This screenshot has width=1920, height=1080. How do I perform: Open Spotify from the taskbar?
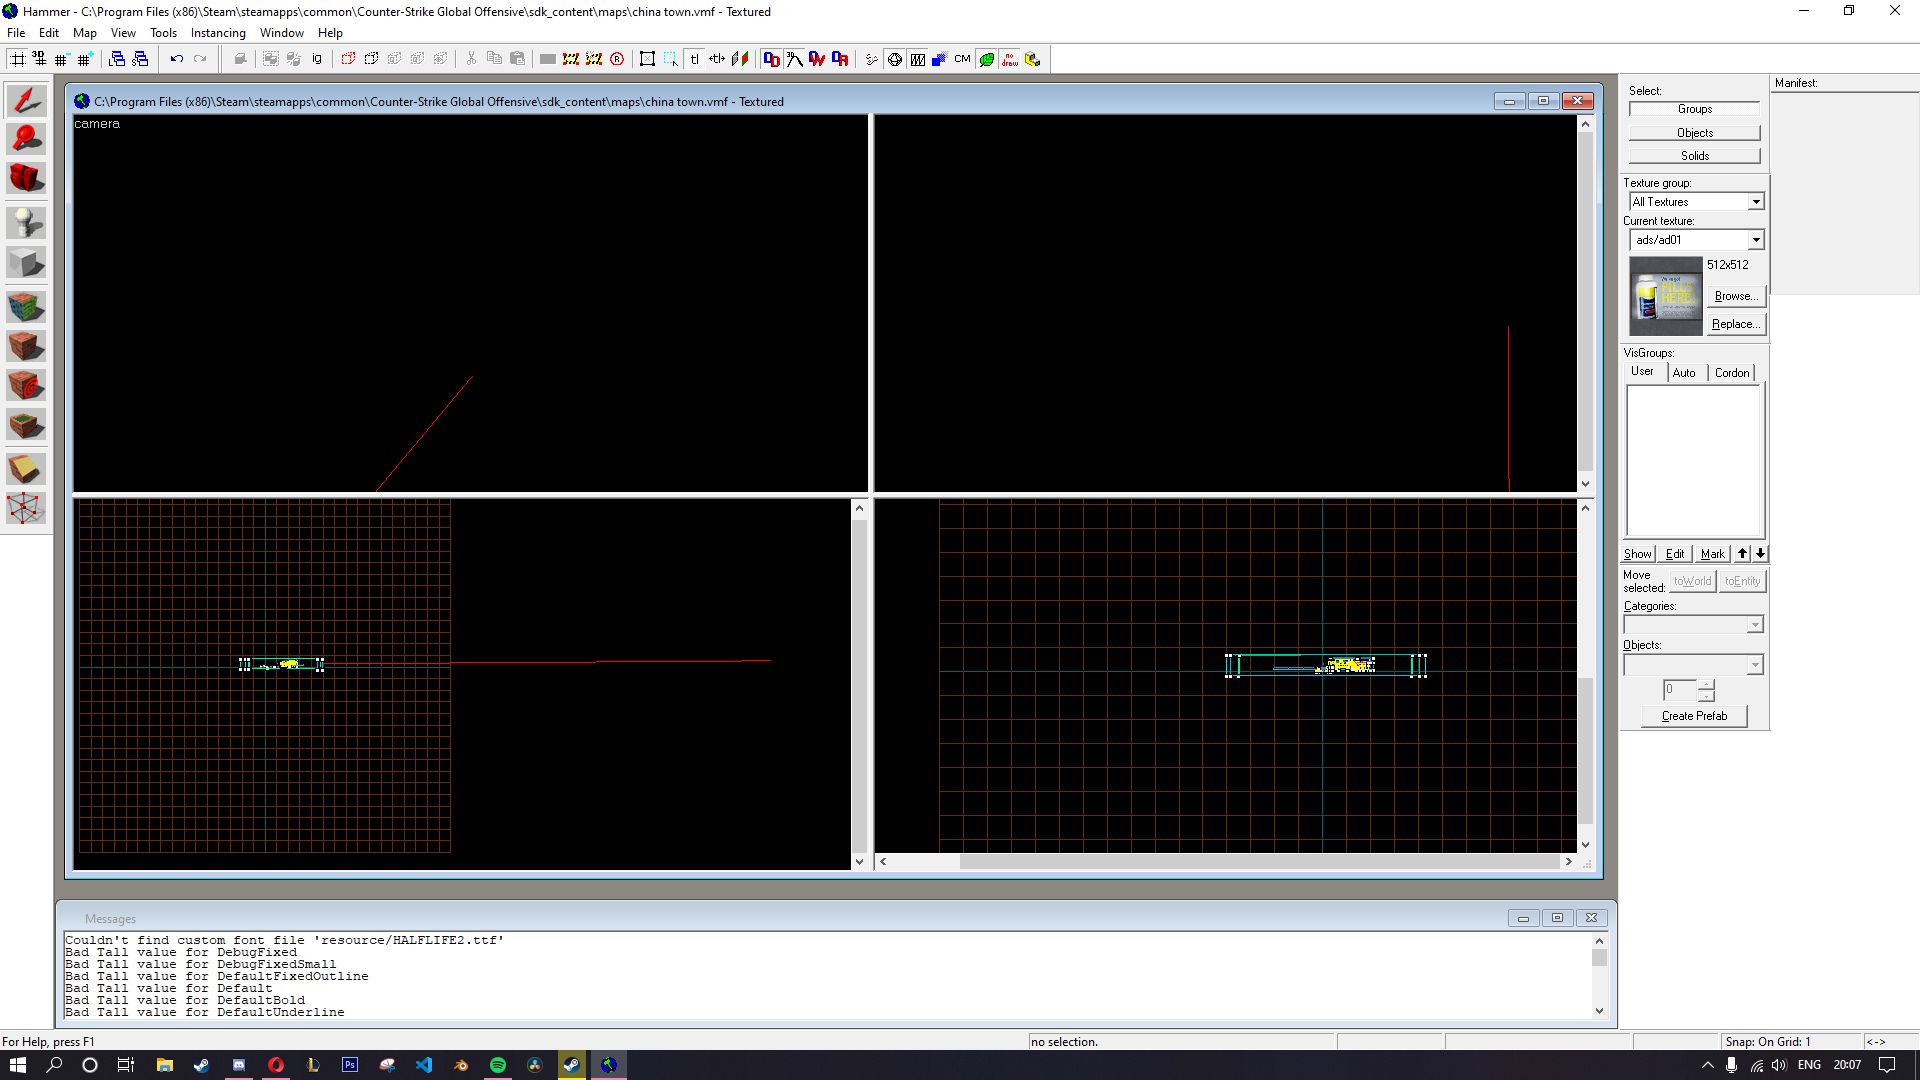click(x=497, y=1065)
